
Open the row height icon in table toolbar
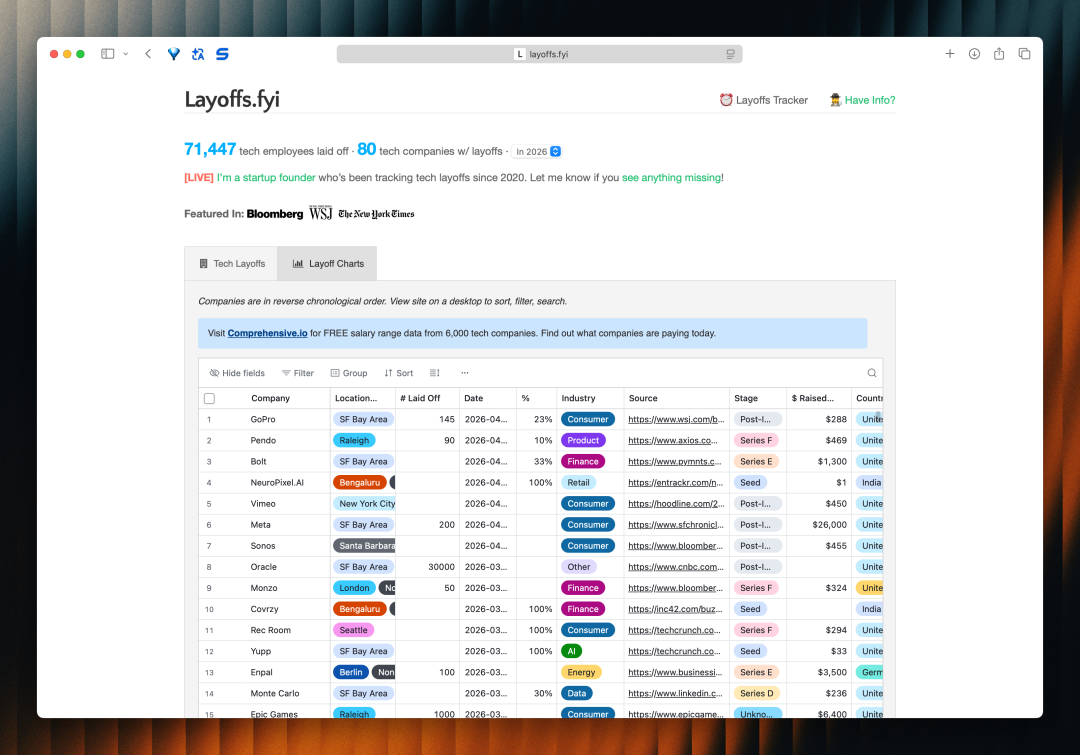(435, 373)
